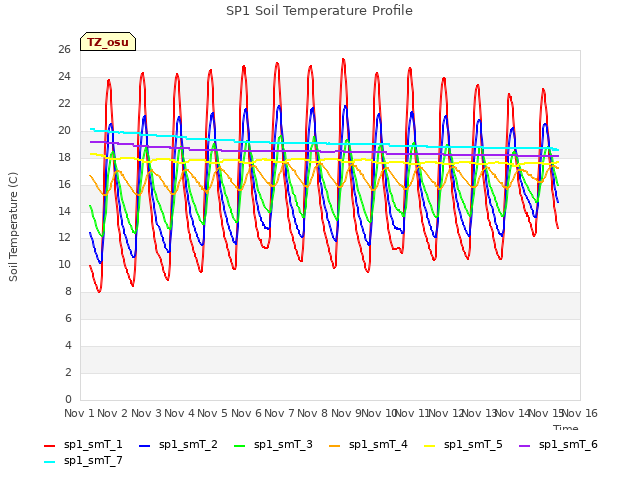Click the 0 y-axis tick label

pos(68,399)
